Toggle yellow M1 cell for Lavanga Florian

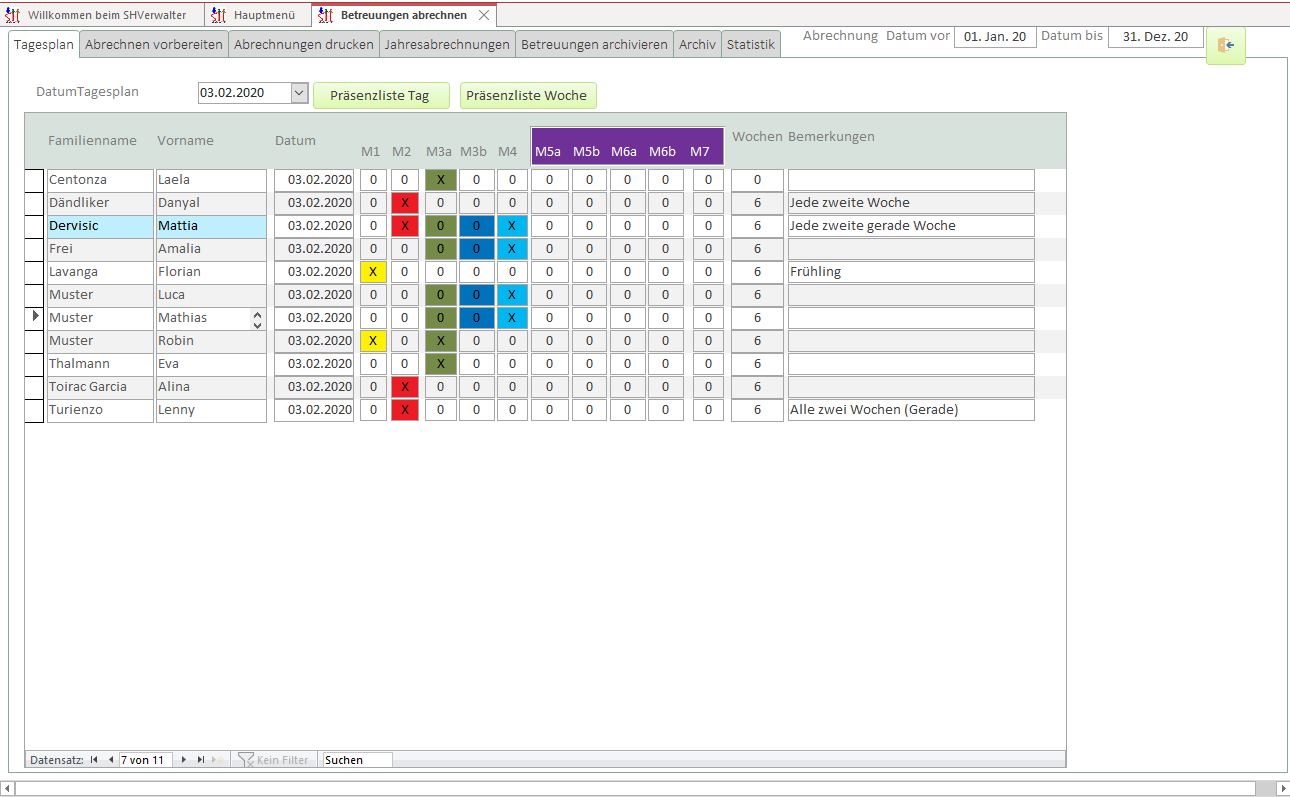(x=373, y=272)
